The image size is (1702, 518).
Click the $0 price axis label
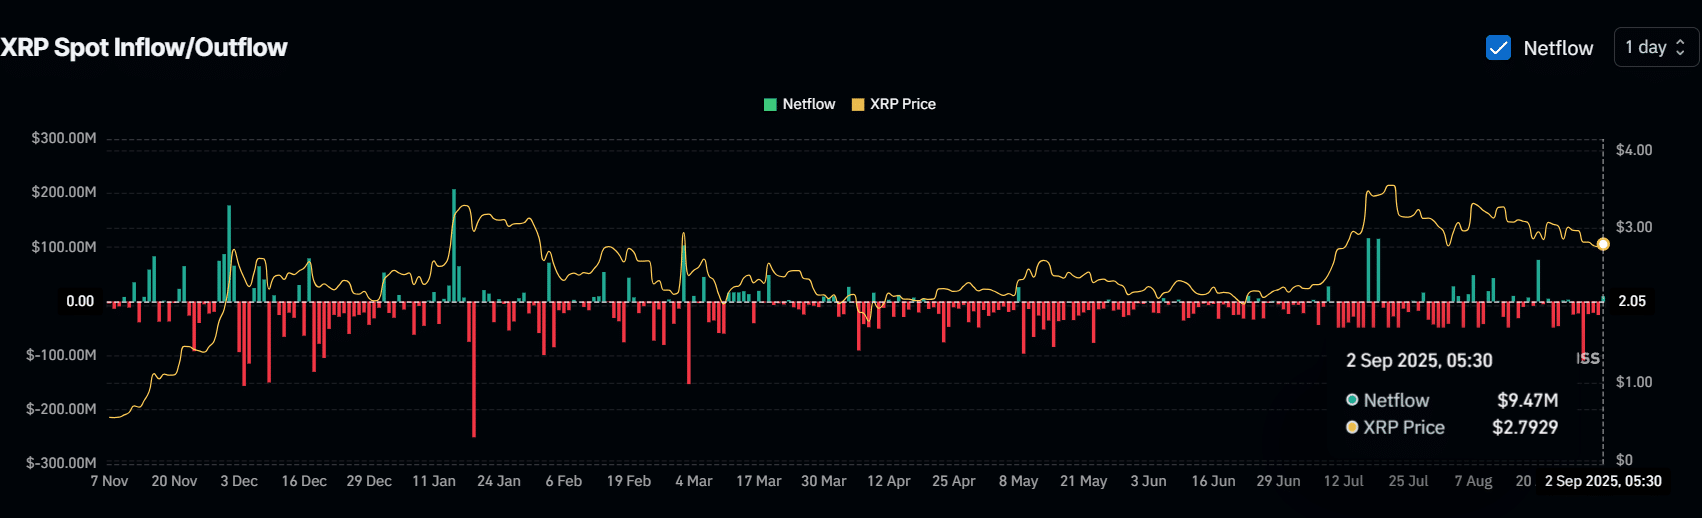pos(1624,460)
